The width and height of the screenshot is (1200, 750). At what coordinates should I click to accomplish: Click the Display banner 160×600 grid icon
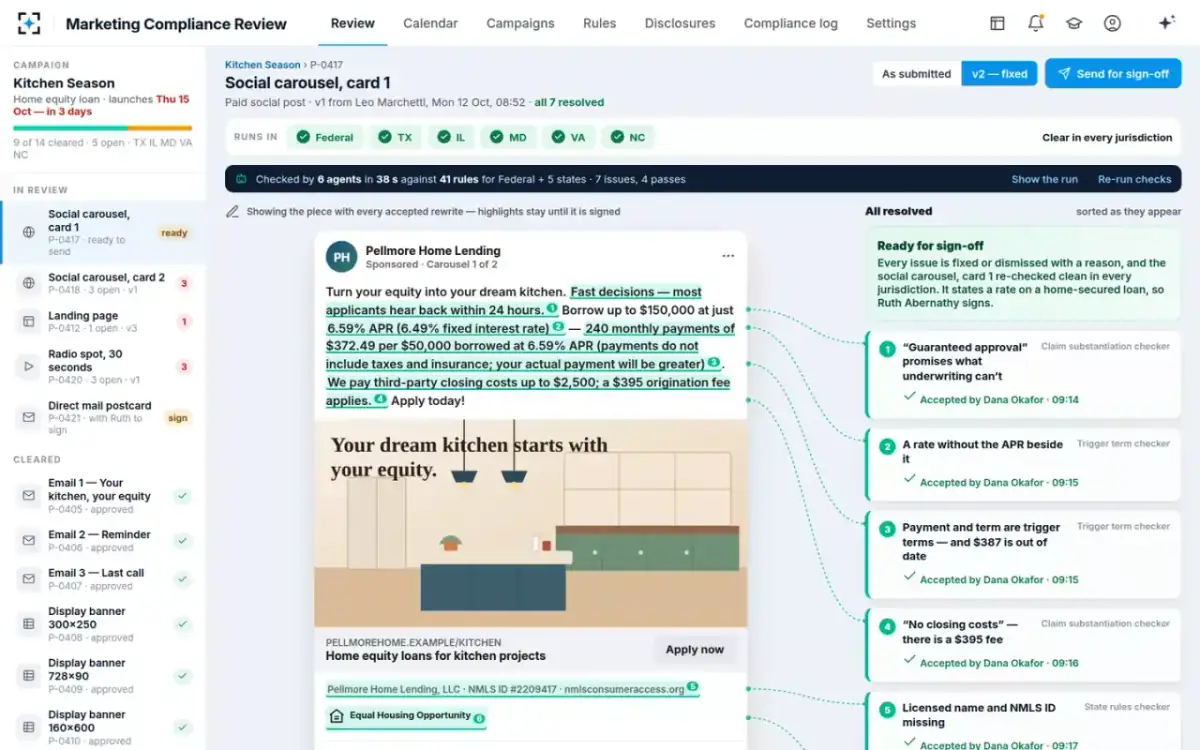[x=28, y=727]
